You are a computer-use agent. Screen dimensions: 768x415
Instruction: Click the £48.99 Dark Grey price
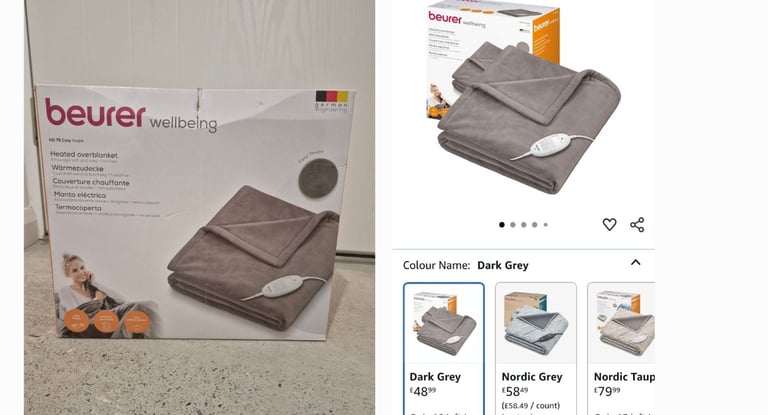(423, 391)
